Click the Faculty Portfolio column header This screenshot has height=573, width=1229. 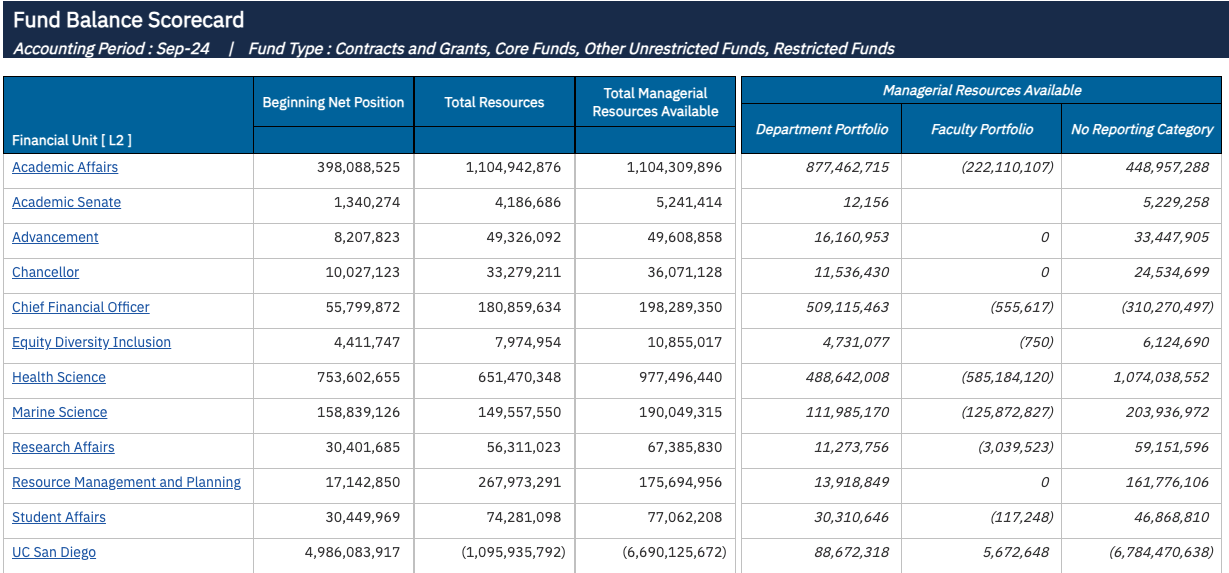coord(981,129)
